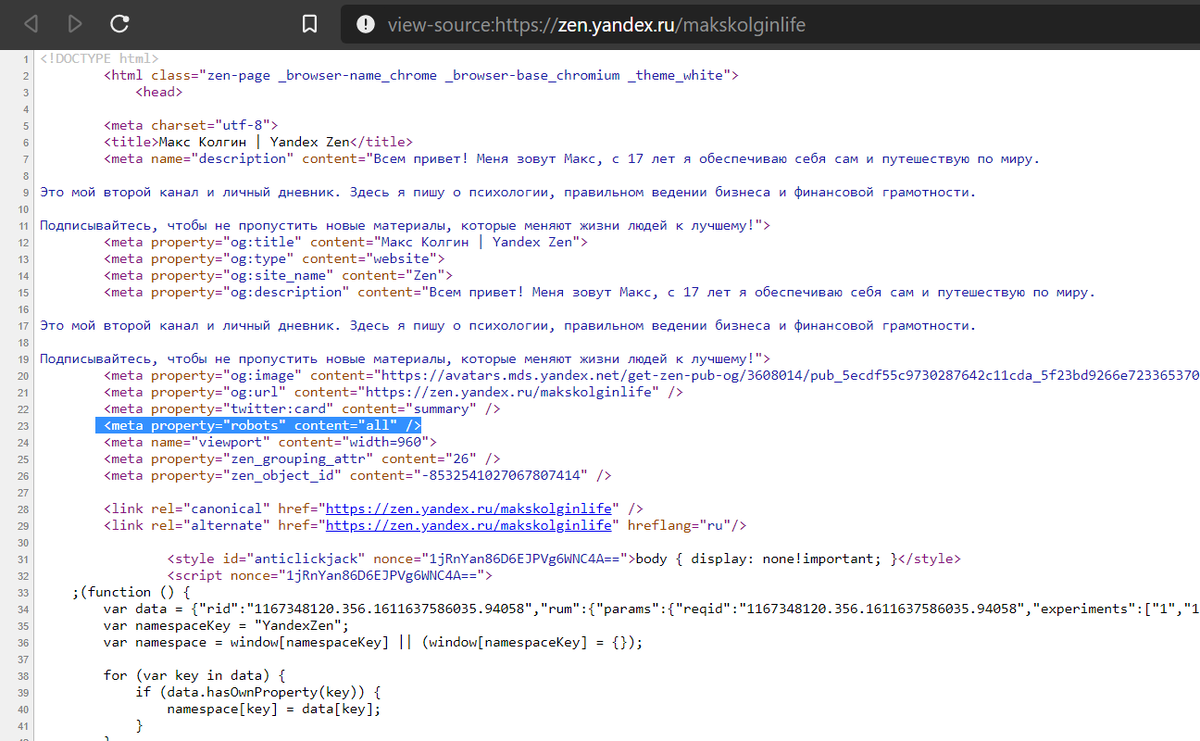The height and width of the screenshot is (741, 1200).
Task: Click the namespace[key] = data[key] line
Action: [274, 709]
